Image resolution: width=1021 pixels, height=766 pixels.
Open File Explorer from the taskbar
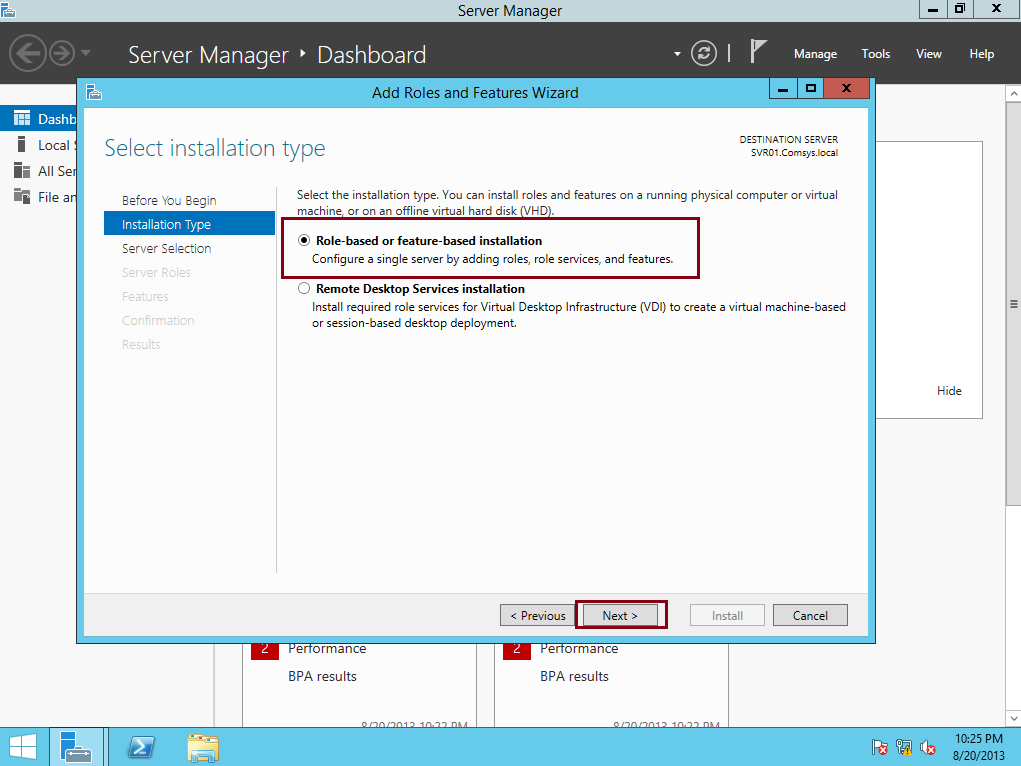click(203, 747)
